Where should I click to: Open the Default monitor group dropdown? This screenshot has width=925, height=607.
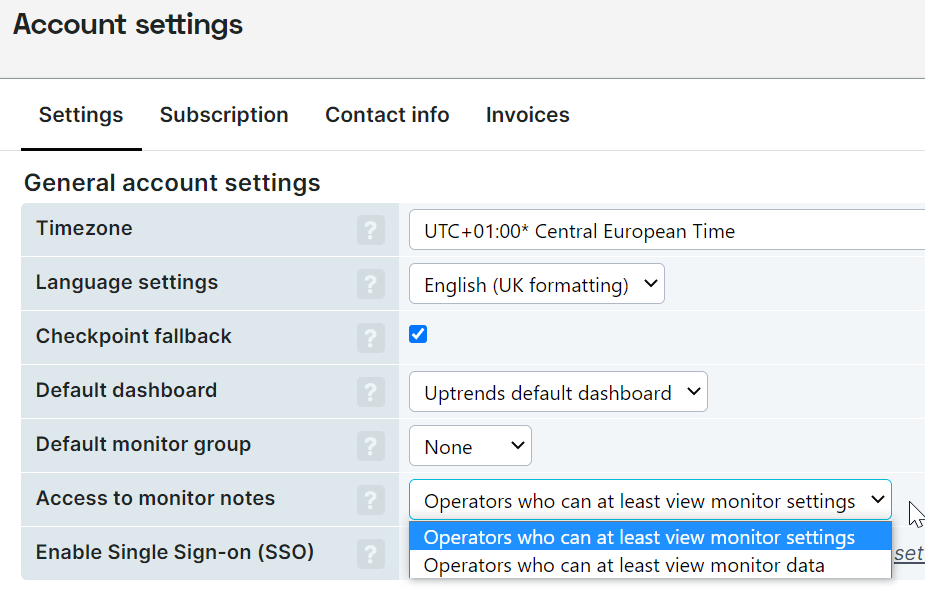point(470,446)
